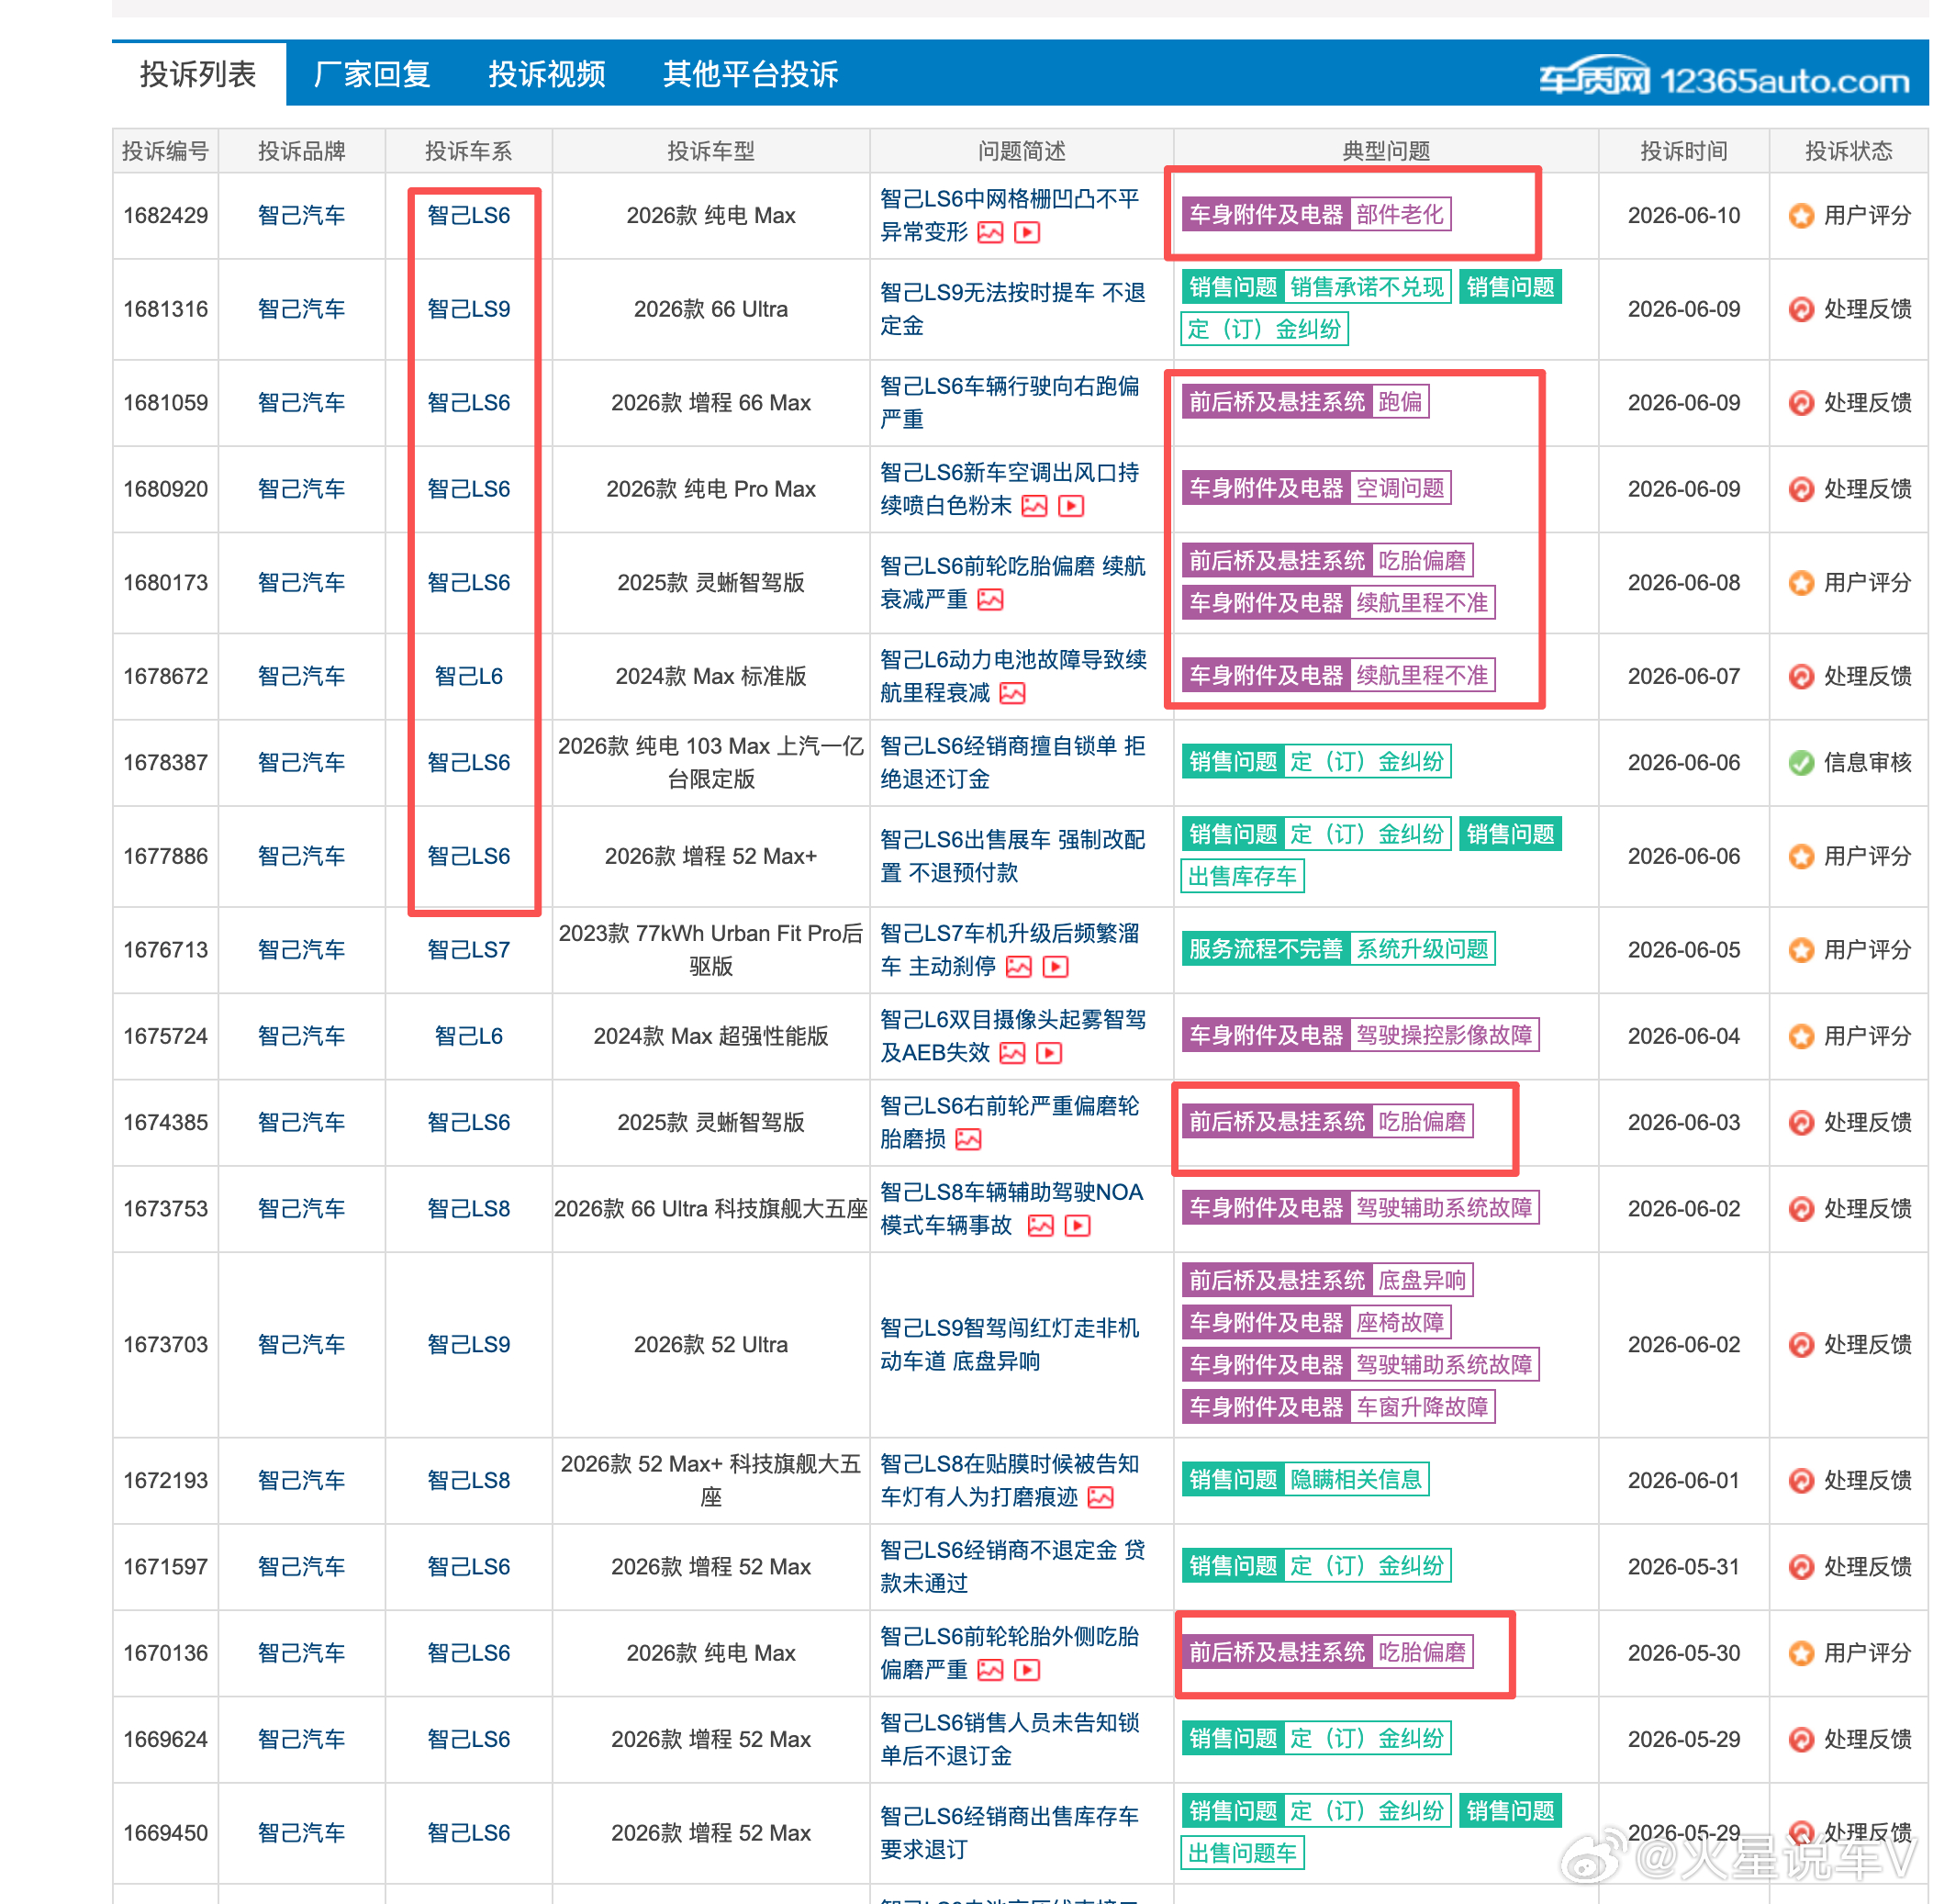This screenshot has width=1933, height=1904.
Task: Click the 销售承诺不兑现 tag
Action: (x=1367, y=288)
